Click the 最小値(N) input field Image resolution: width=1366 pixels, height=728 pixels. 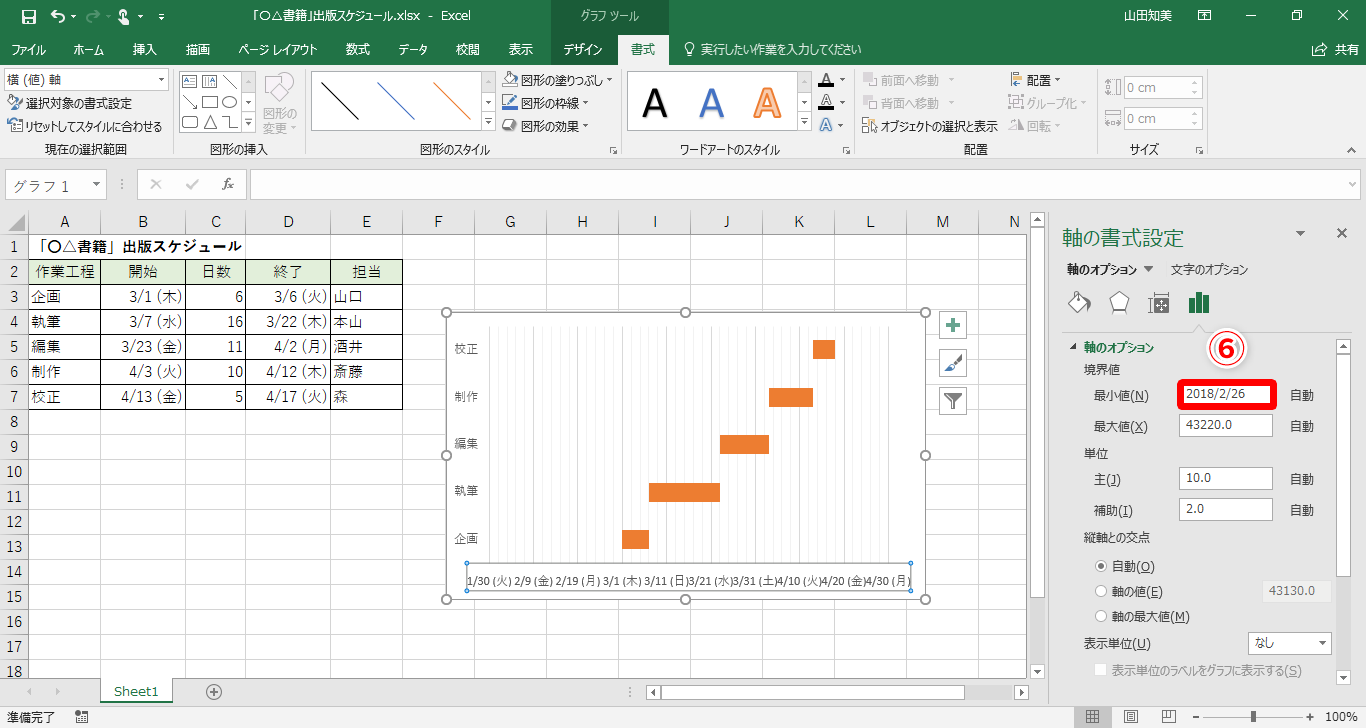[1226, 395]
